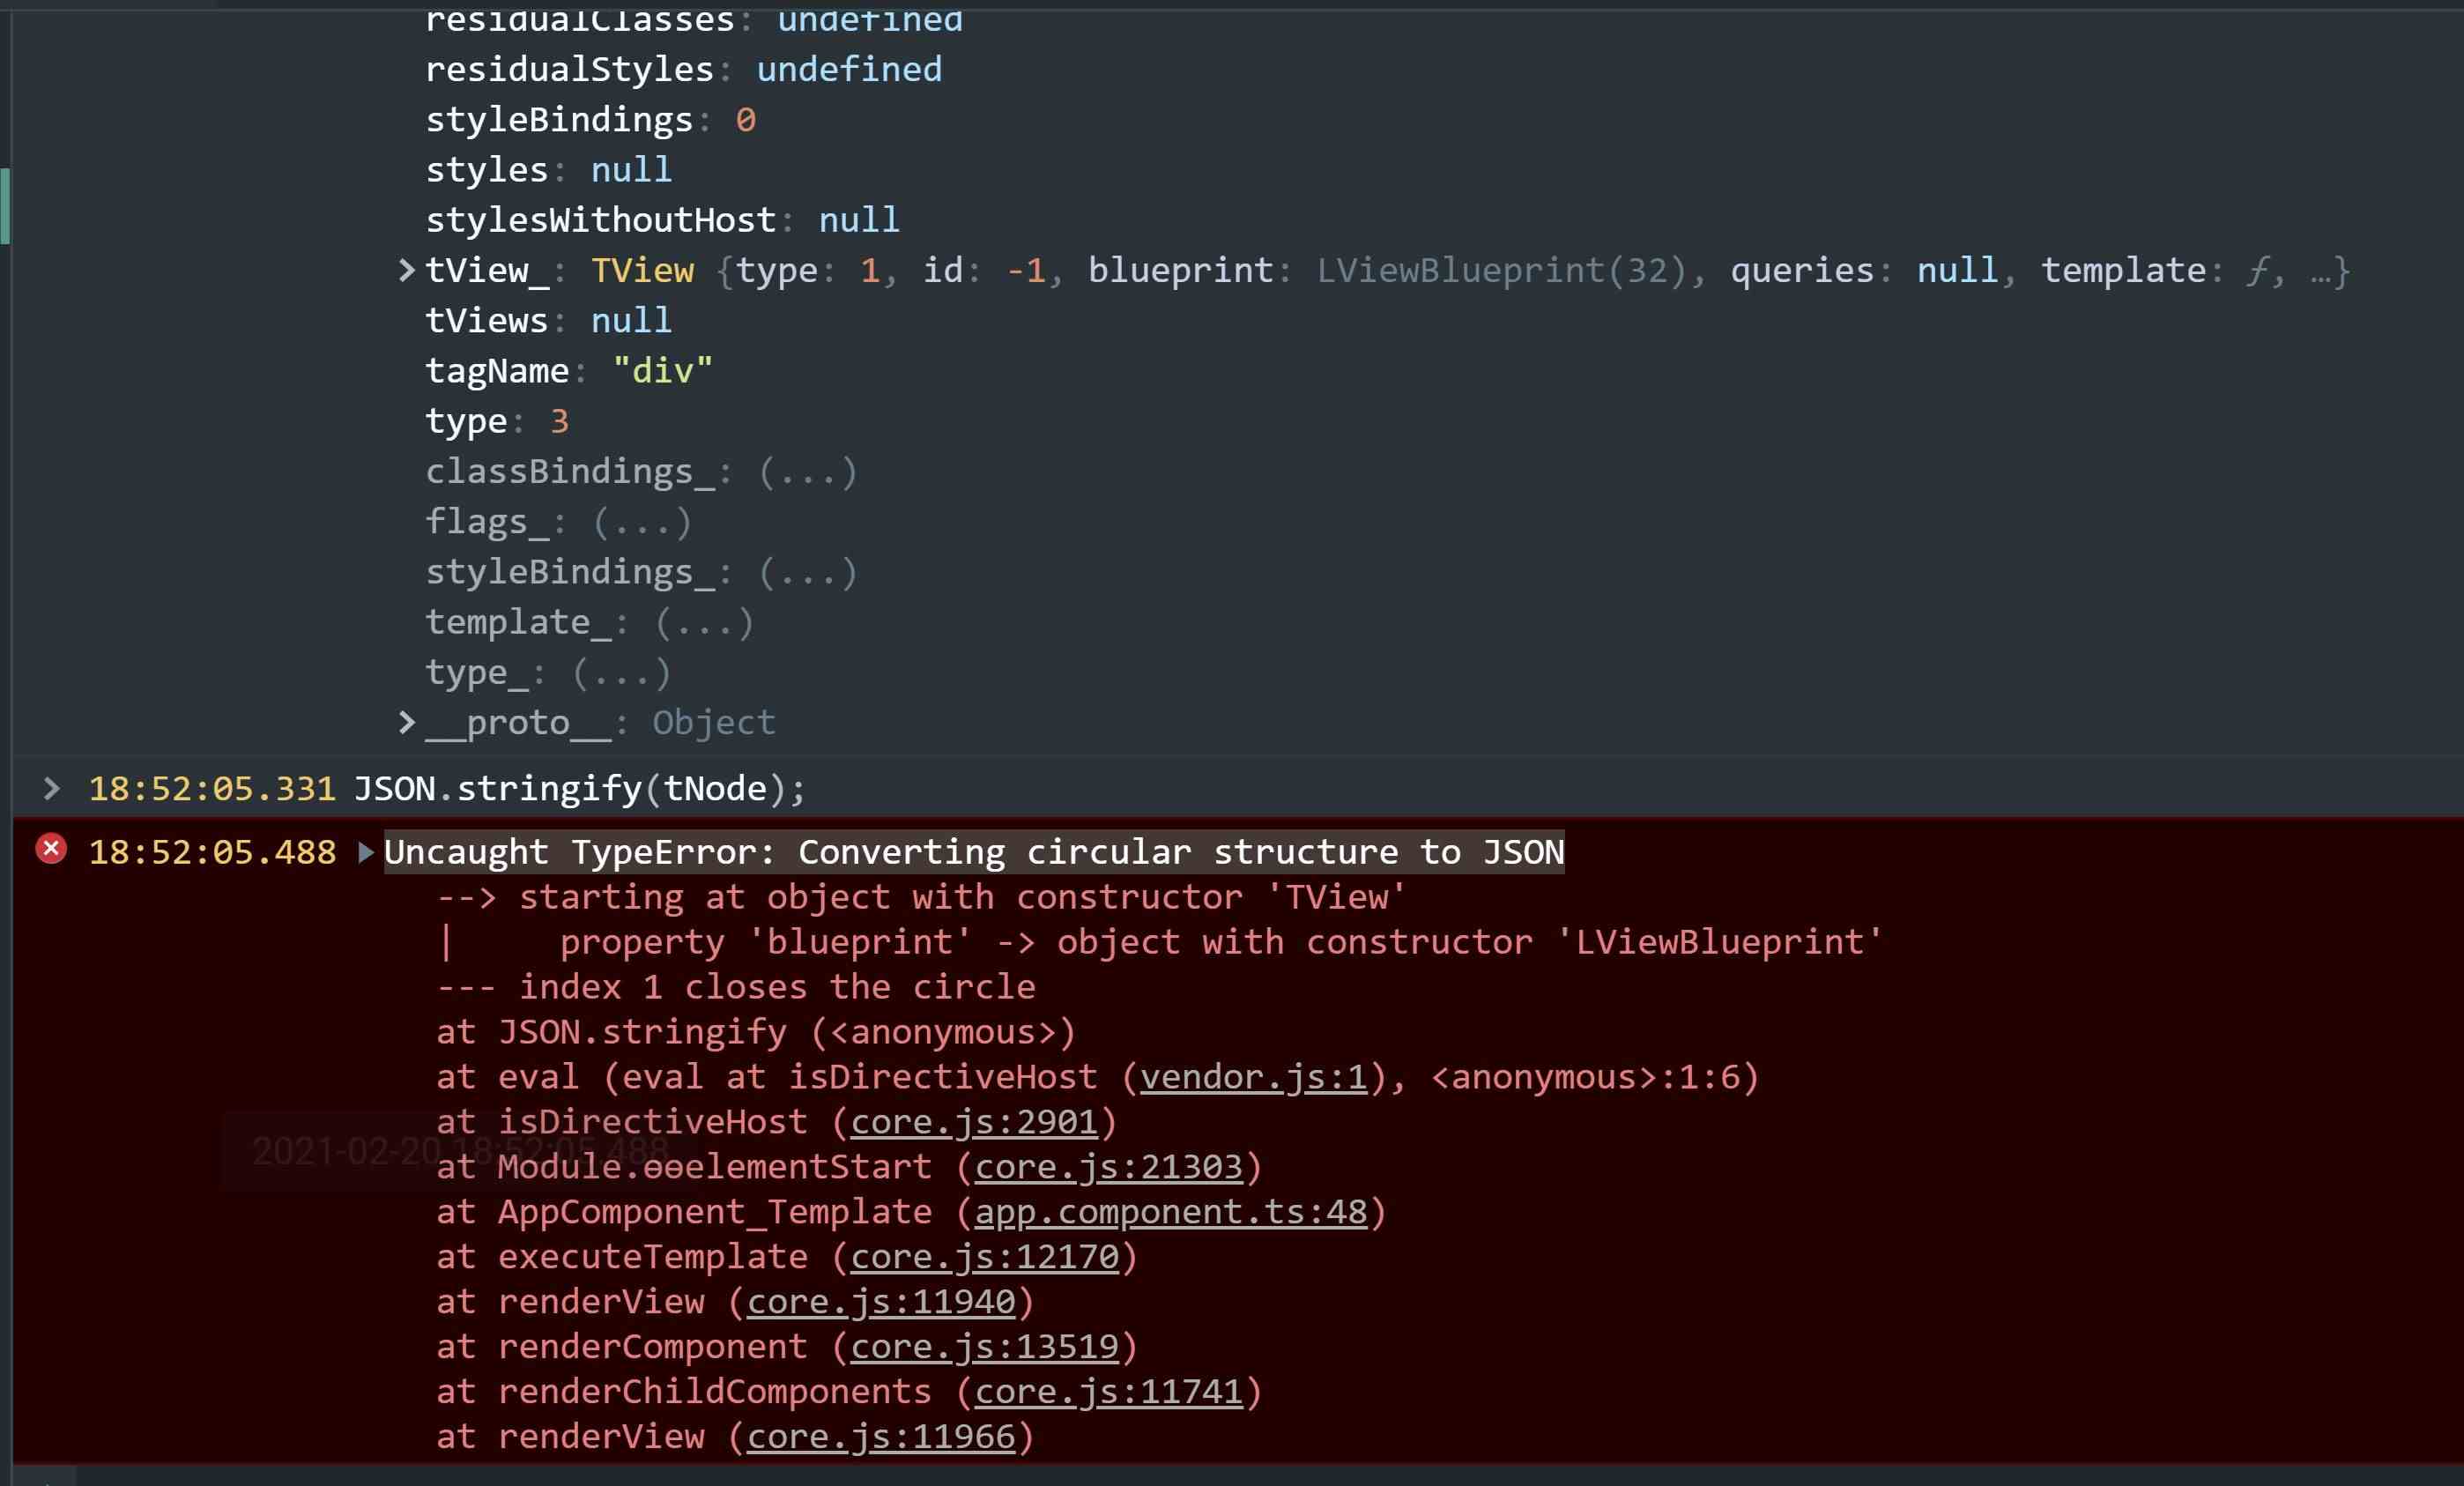Click the console input chevron before JSON.stringify
The image size is (2464, 1486).
pos(52,789)
